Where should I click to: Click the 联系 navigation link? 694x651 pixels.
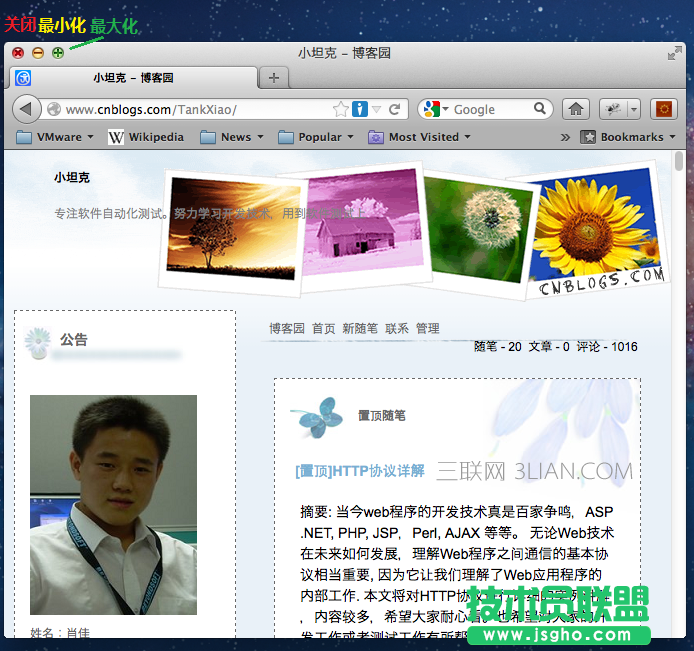397,328
